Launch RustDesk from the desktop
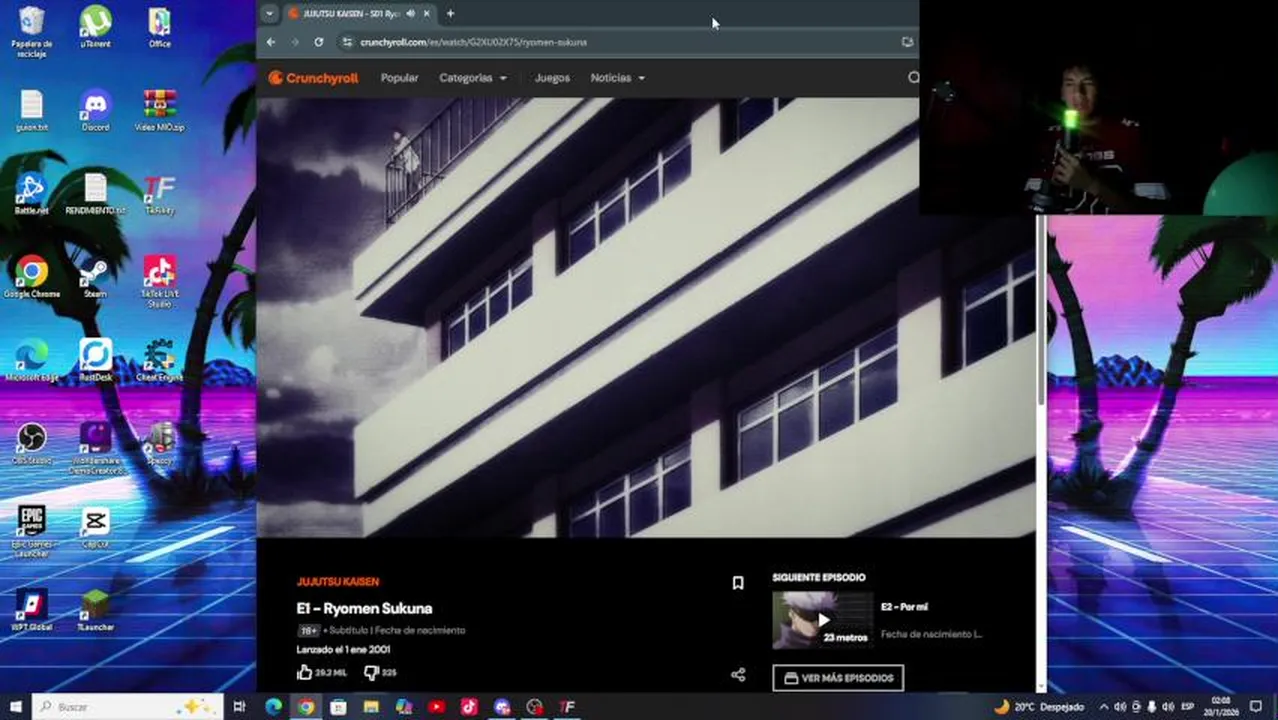This screenshot has width=1278, height=720. [96, 360]
